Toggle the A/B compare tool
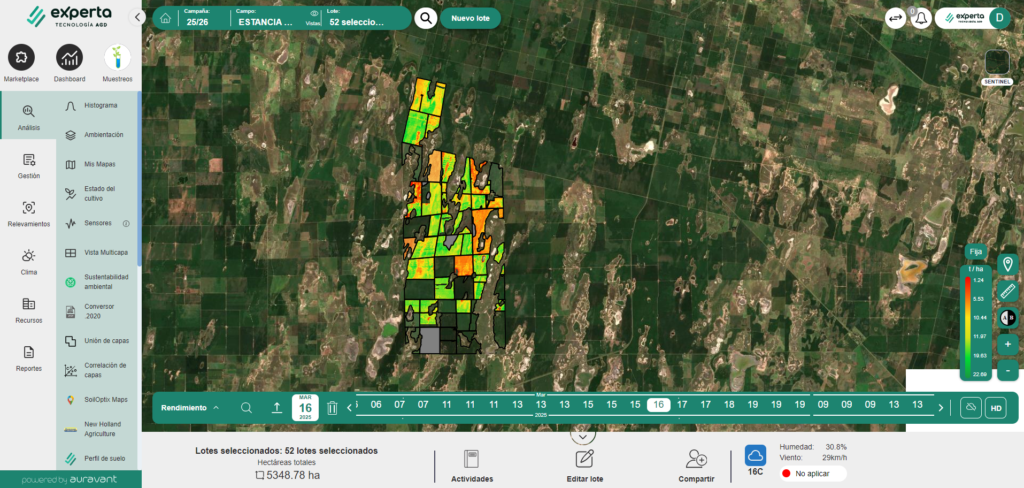Image resolution: width=1024 pixels, height=488 pixels. pyautogui.click(x=1008, y=317)
